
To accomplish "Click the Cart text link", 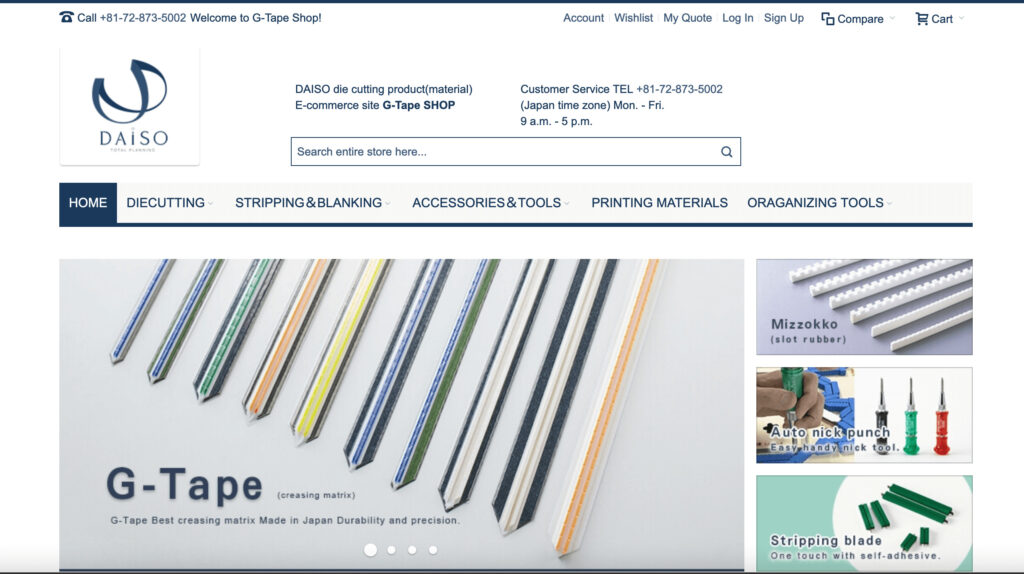I will (x=942, y=20).
